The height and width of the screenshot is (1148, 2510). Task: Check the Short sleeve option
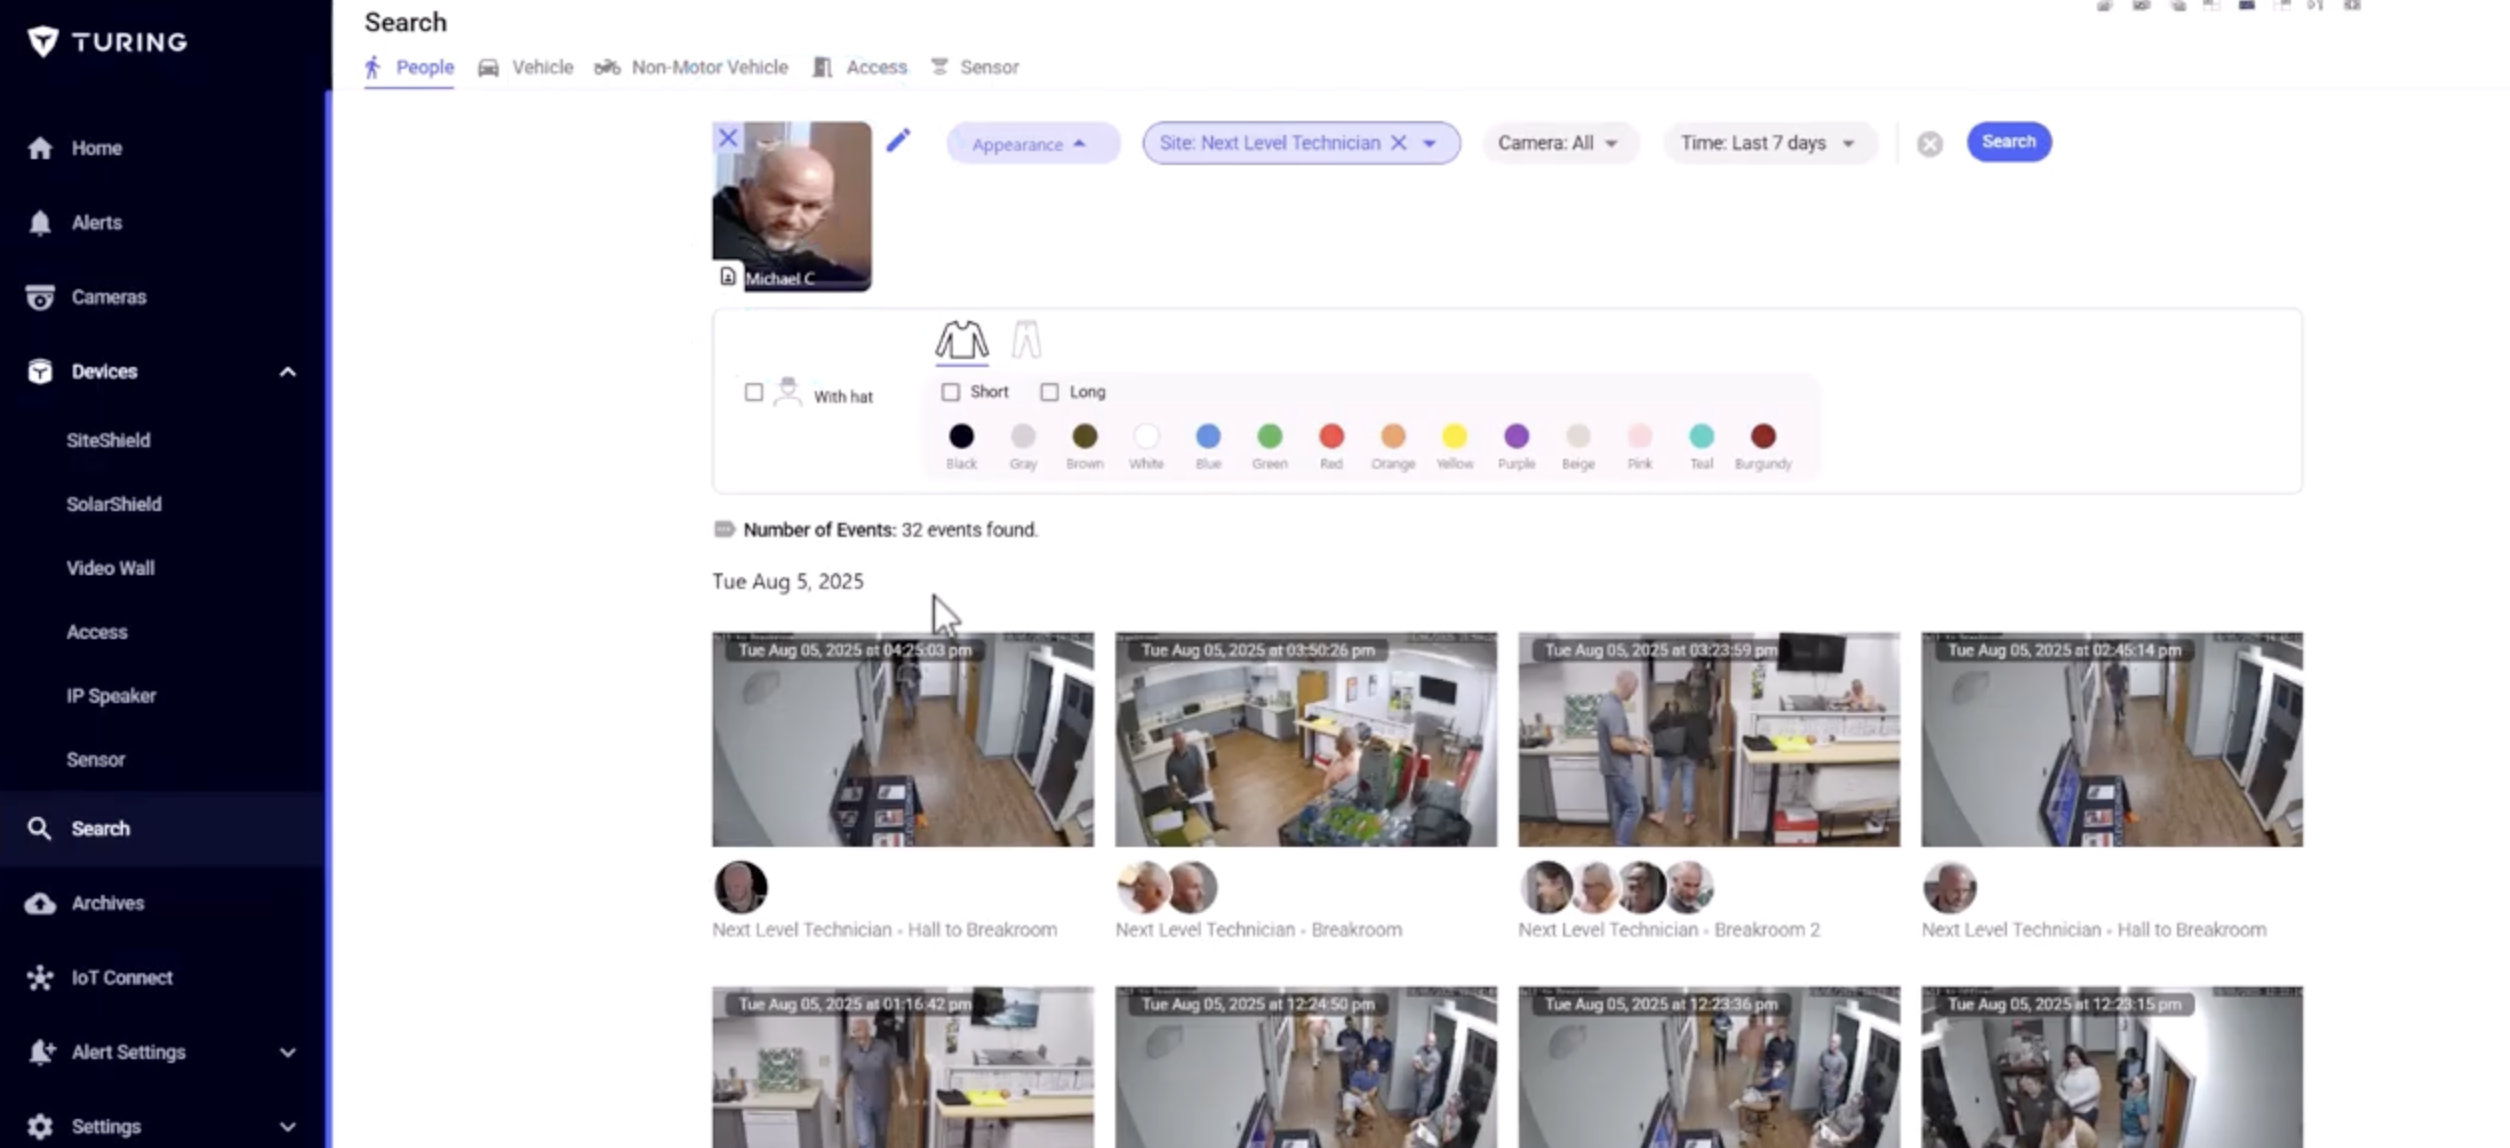coord(950,392)
